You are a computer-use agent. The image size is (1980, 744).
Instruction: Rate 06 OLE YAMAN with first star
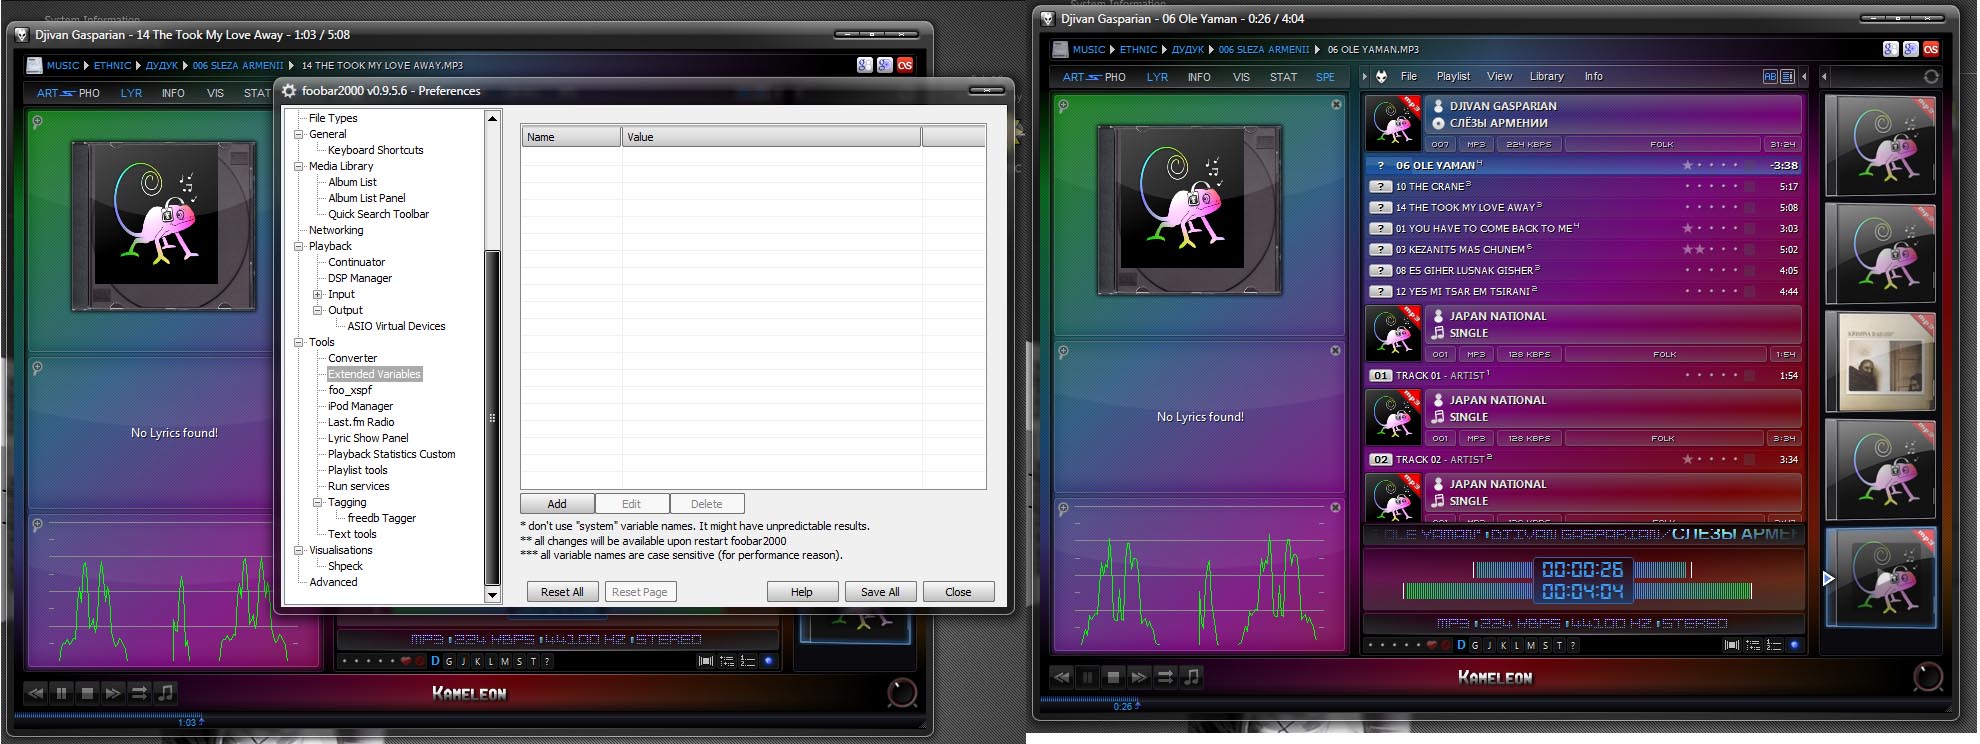1688,165
